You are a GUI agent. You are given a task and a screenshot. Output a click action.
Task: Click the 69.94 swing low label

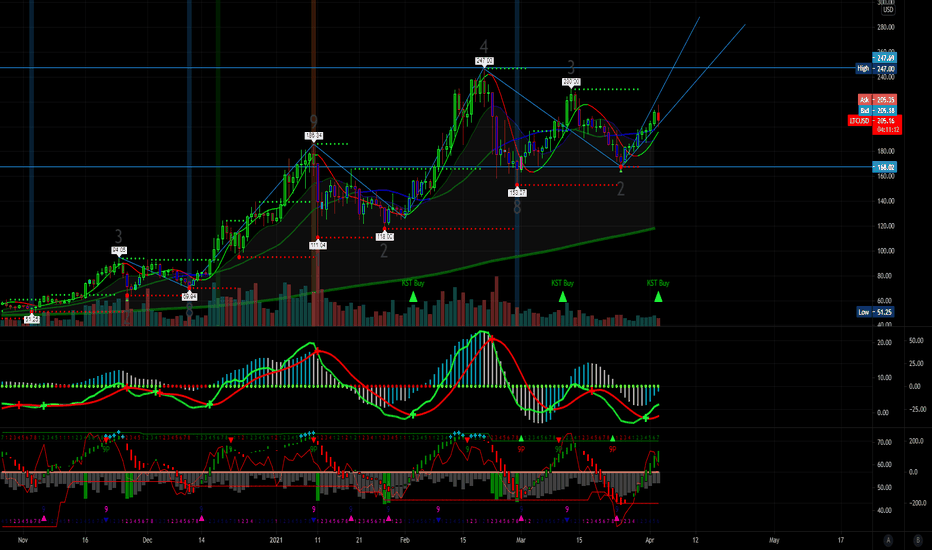189,296
